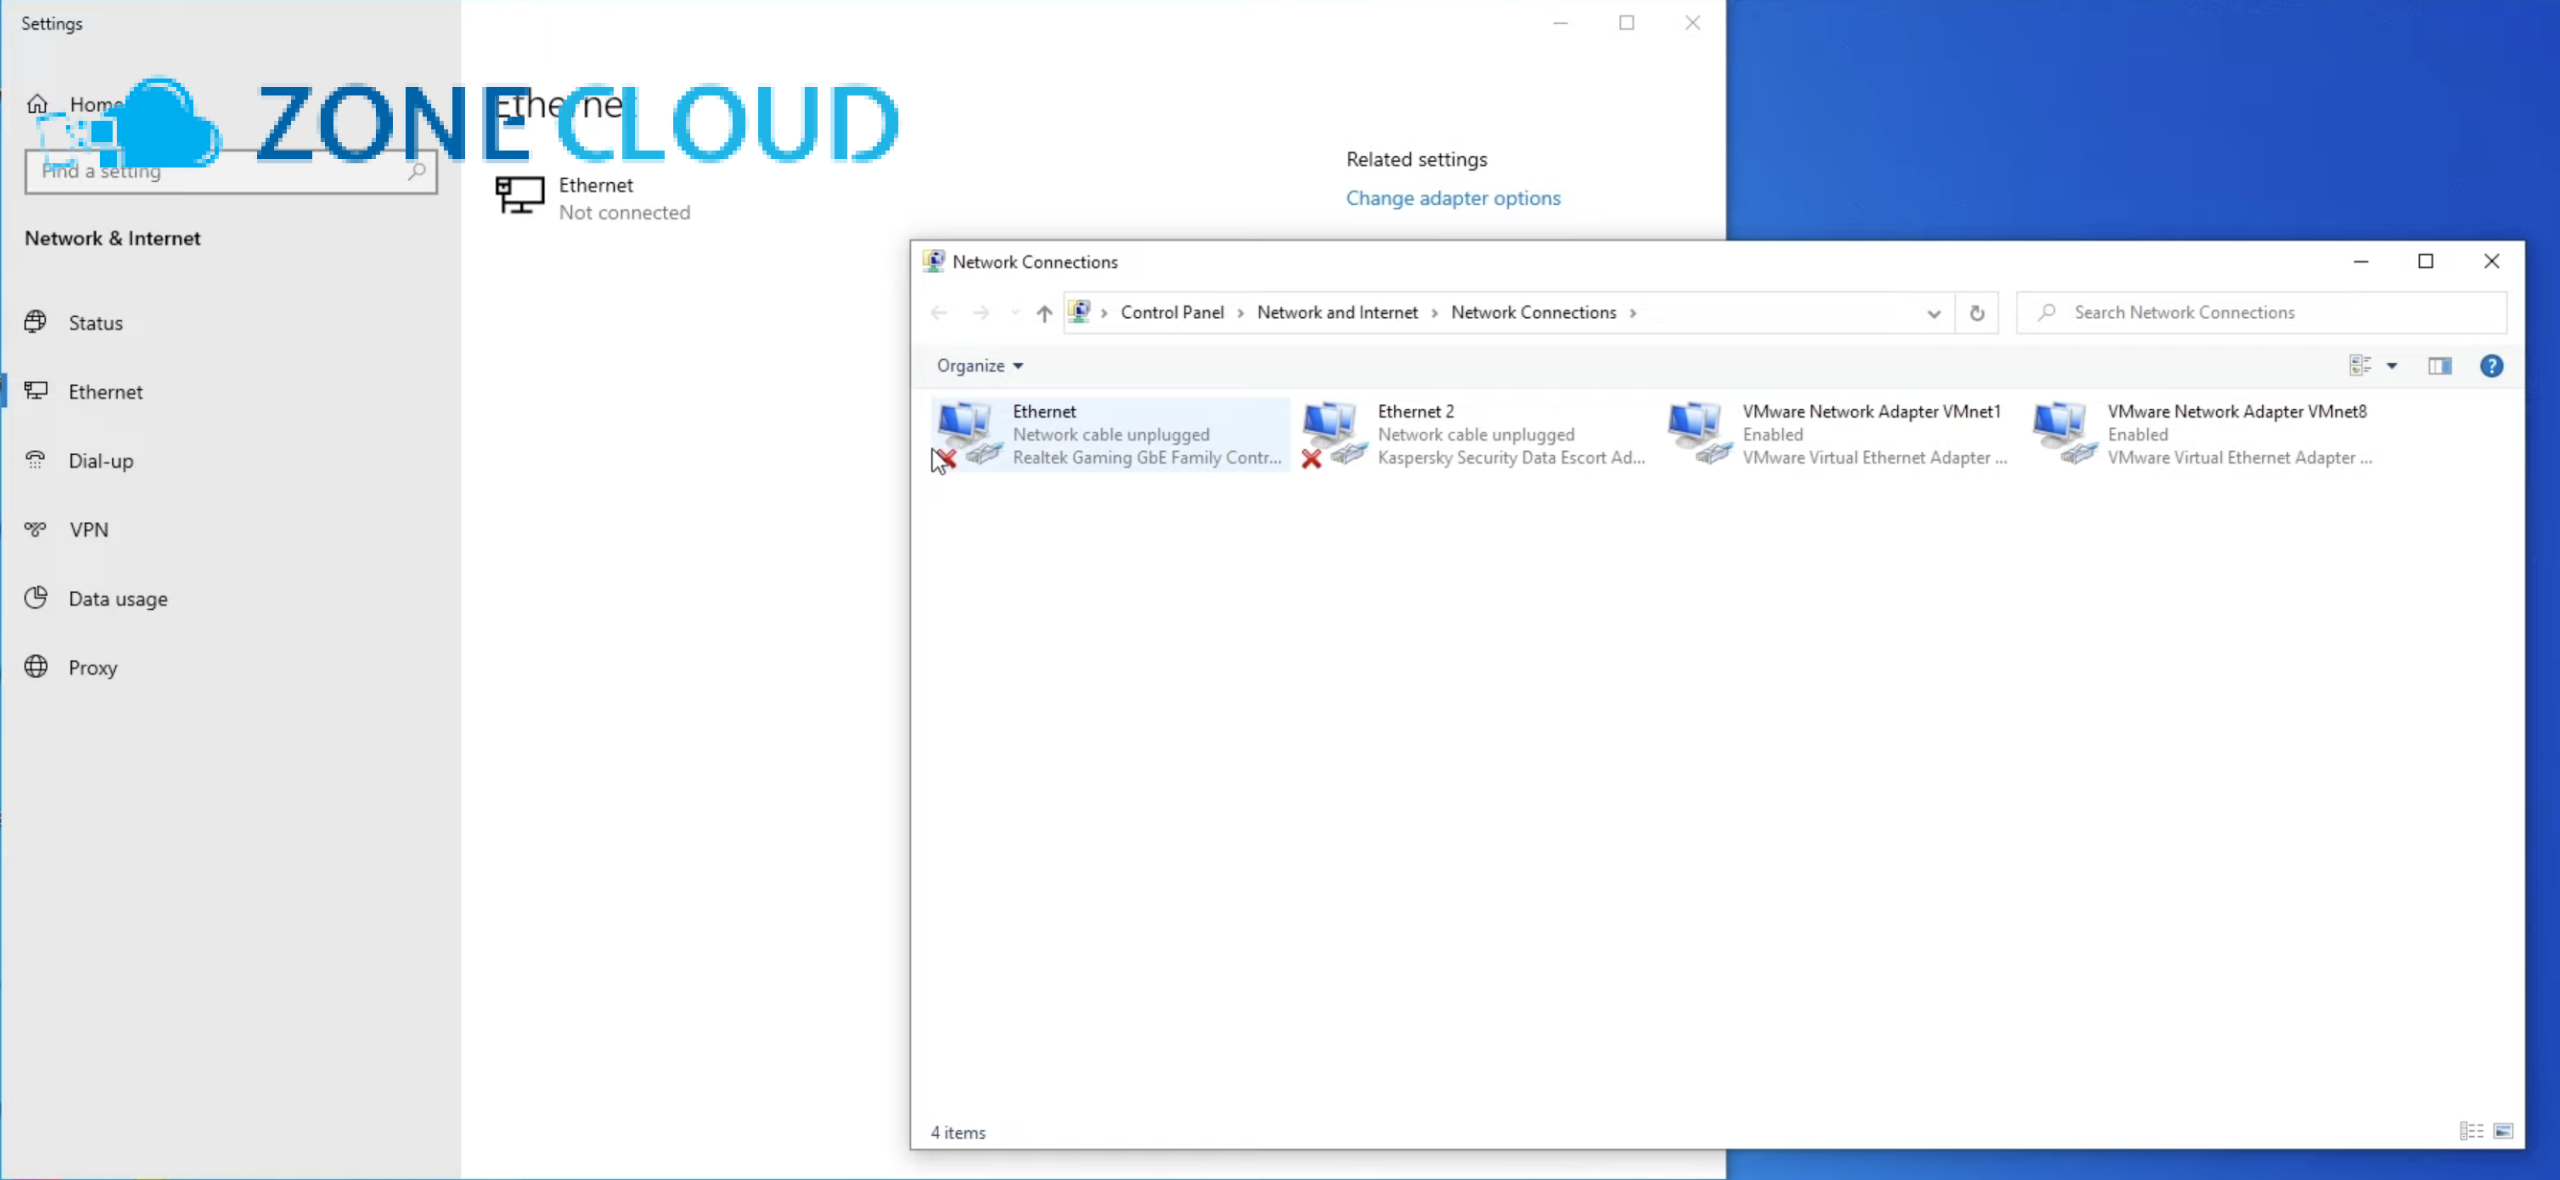Click the Network Connections title bar icon

(933, 261)
